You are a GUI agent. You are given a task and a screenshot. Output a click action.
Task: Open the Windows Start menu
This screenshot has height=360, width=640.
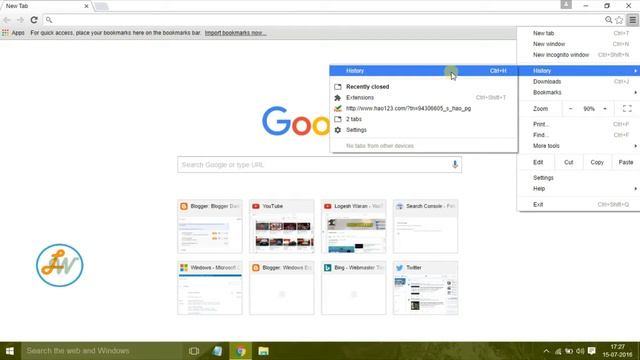[10, 351]
